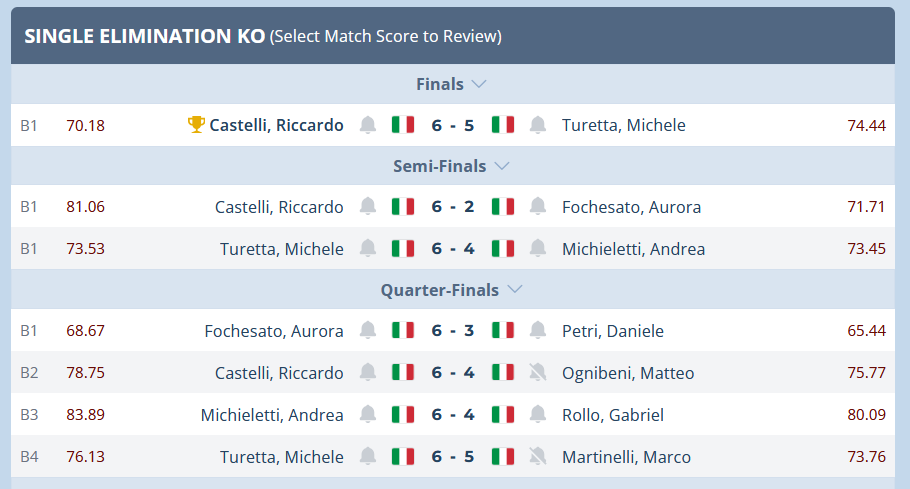Screen dimensions: 910x489
Task: Click Italy flag beside Michieletti, Andrea in Semi-Finals
Action: click(x=503, y=248)
